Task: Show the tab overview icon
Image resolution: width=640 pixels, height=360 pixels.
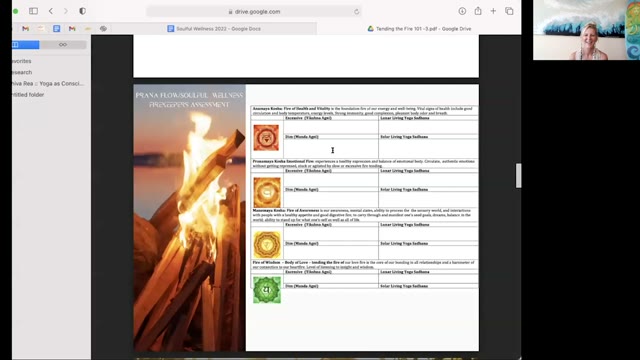Action: (x=509, y=11)
